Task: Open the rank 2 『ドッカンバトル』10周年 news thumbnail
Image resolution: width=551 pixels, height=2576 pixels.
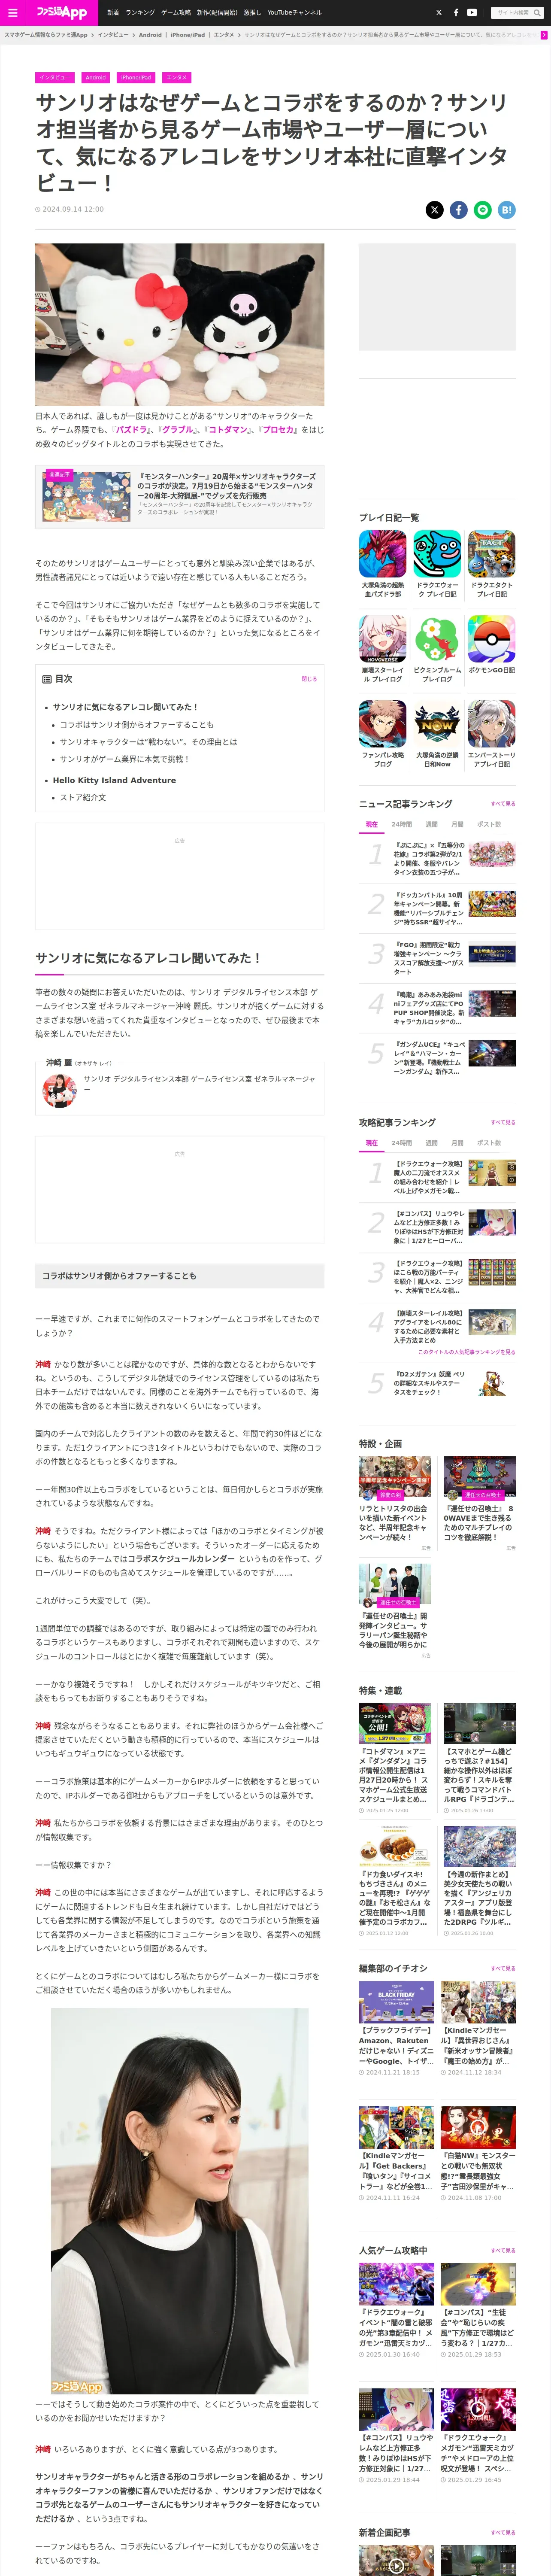Action: point(492,905)
